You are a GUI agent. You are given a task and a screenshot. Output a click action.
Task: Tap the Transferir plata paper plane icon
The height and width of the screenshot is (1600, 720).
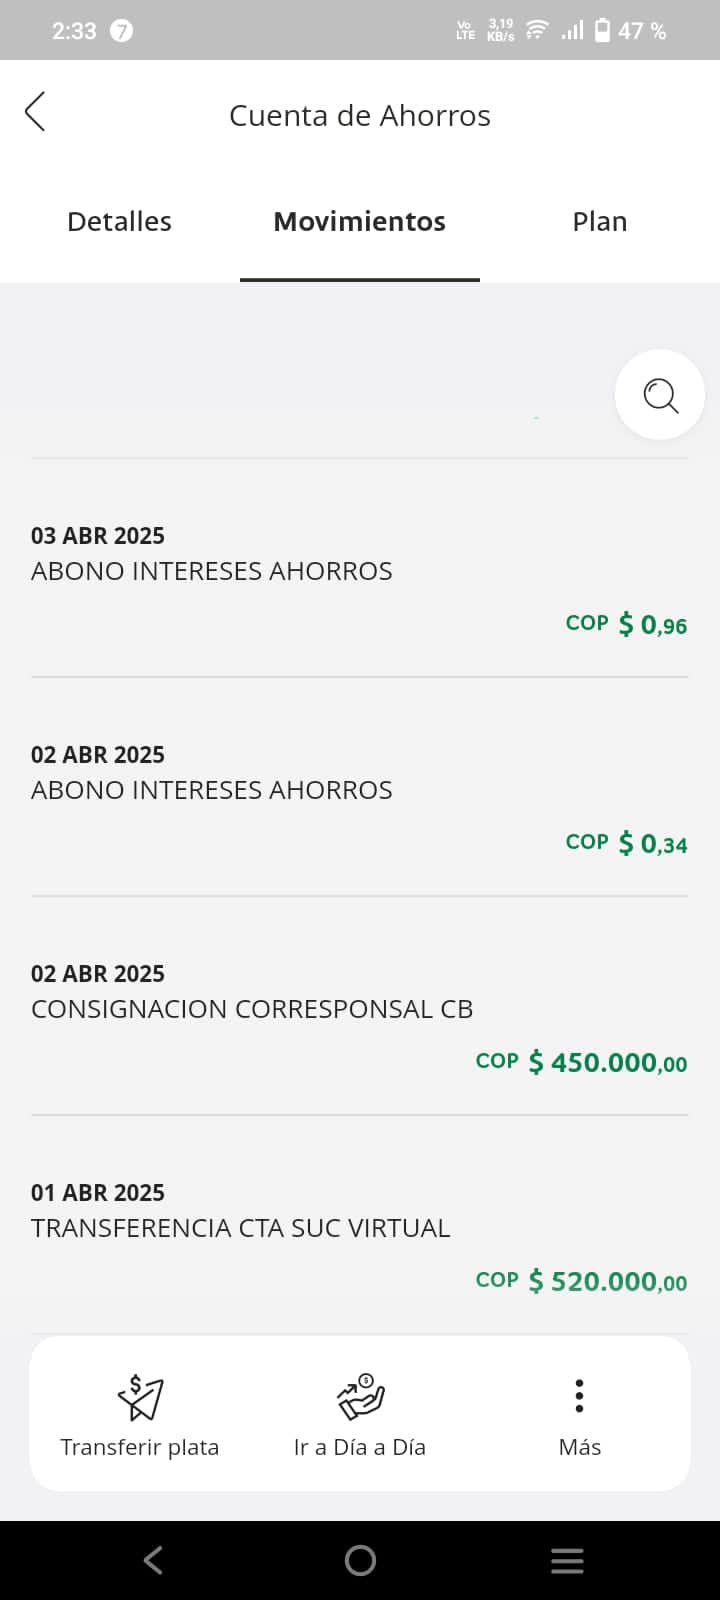point(140,1397)
